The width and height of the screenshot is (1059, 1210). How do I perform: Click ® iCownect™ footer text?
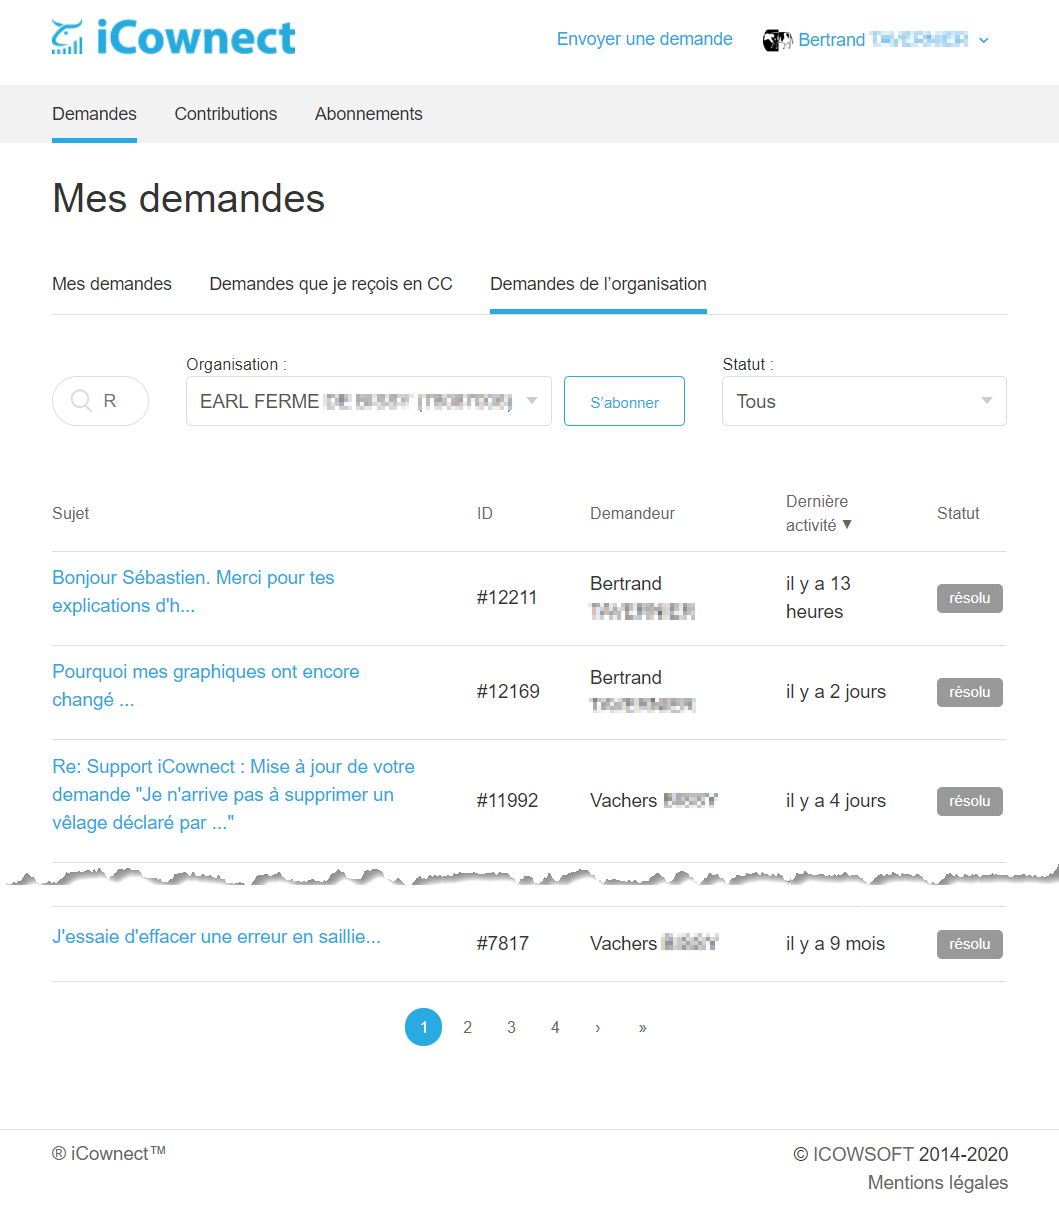(x=109, y=1153)
